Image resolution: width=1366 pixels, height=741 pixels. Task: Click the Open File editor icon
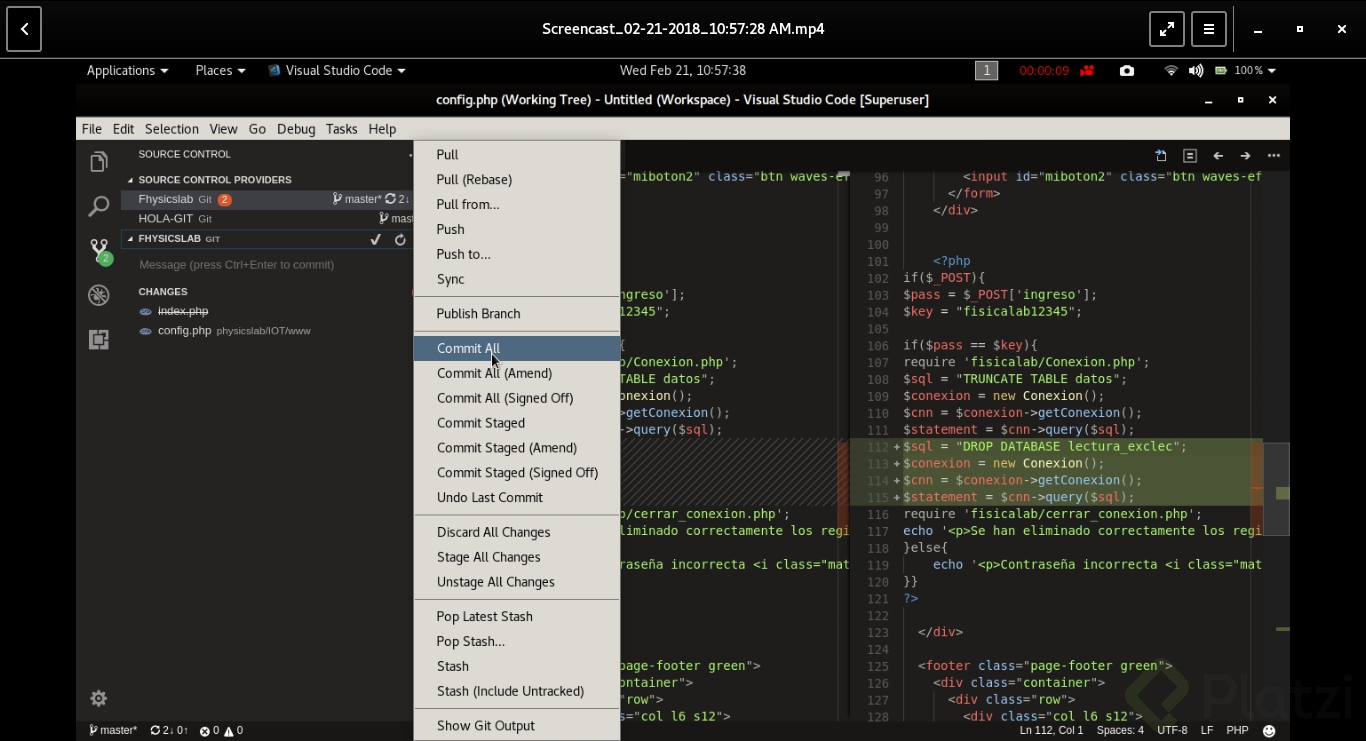1161,155
